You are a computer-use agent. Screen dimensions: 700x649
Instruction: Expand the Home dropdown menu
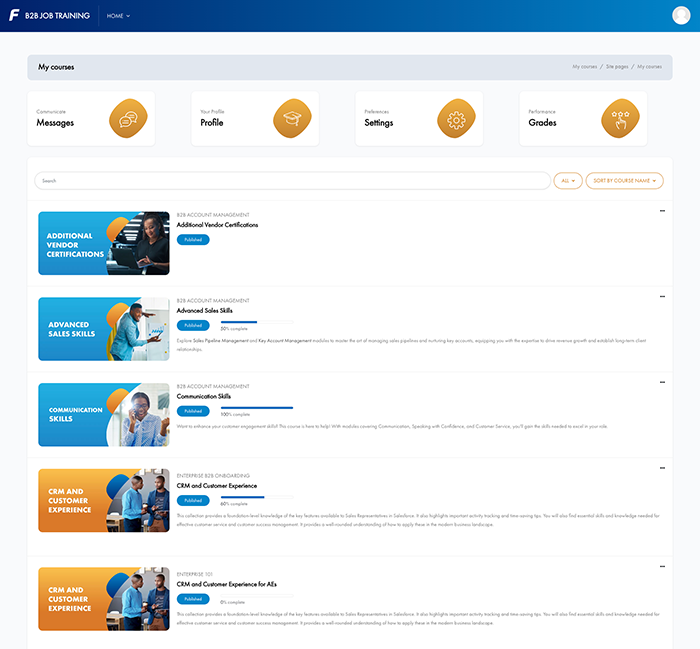point(118,16)
